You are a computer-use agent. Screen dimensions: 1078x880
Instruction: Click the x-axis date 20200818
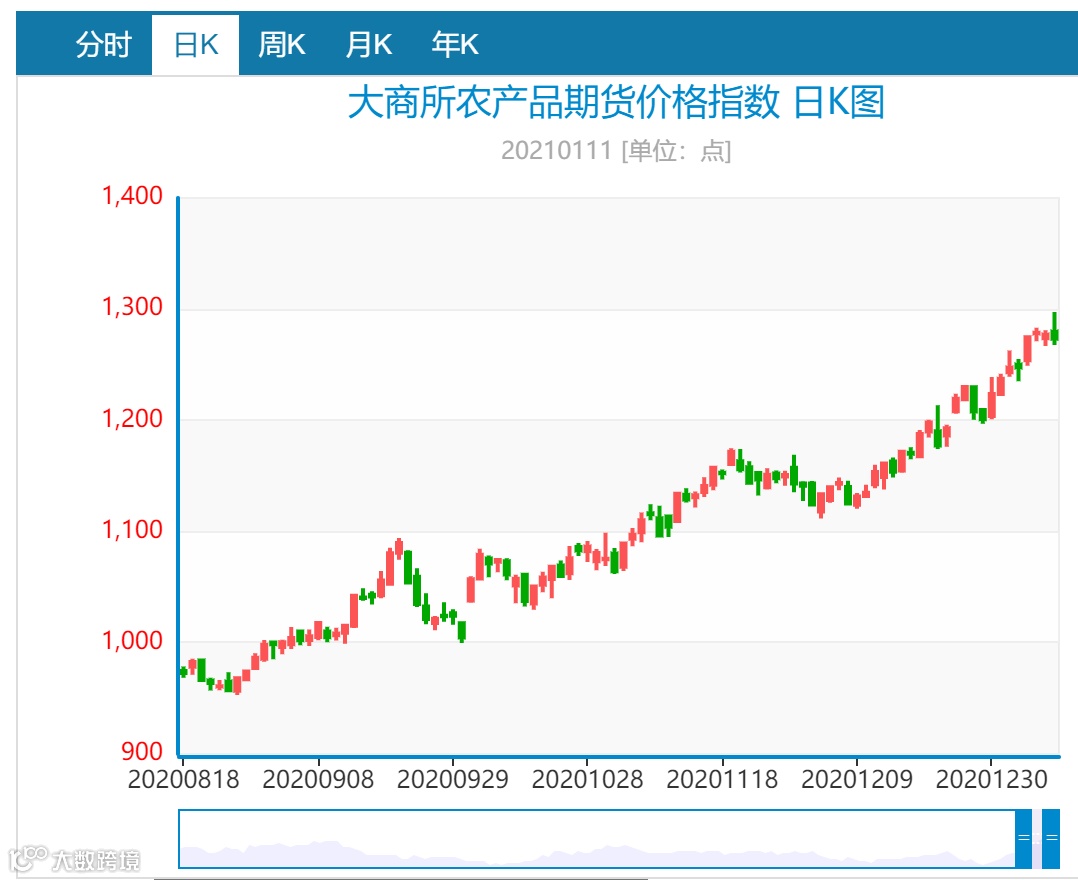click(184, 780)
